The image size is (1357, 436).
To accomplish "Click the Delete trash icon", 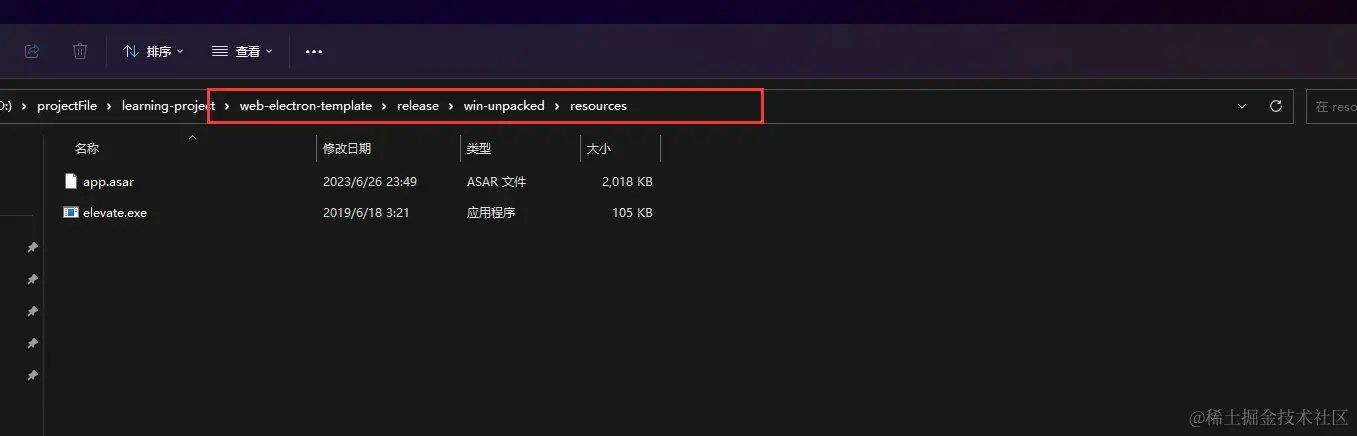I will pyautogui.click(x=80, y=51).
